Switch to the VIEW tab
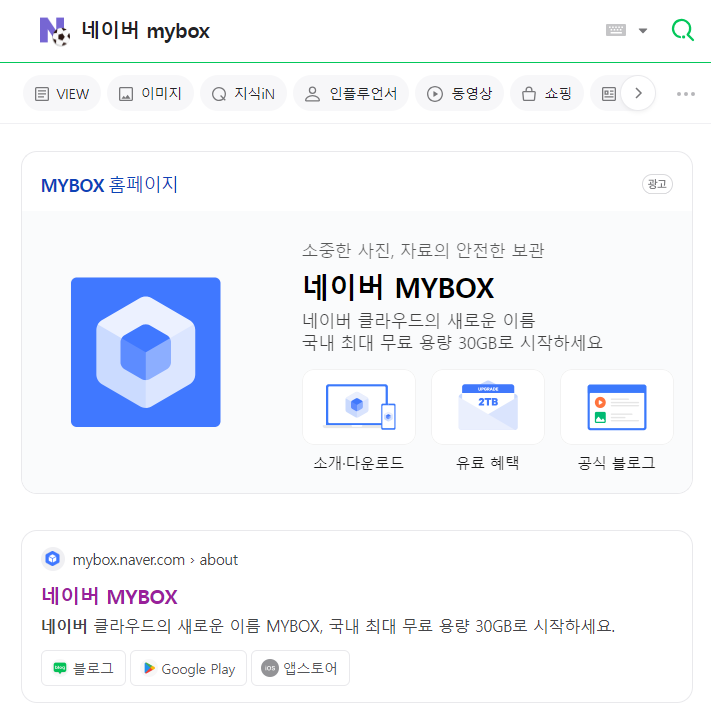The height and width of the screenshot is (712, 711). pyautogui.click(x=62, y=94)
